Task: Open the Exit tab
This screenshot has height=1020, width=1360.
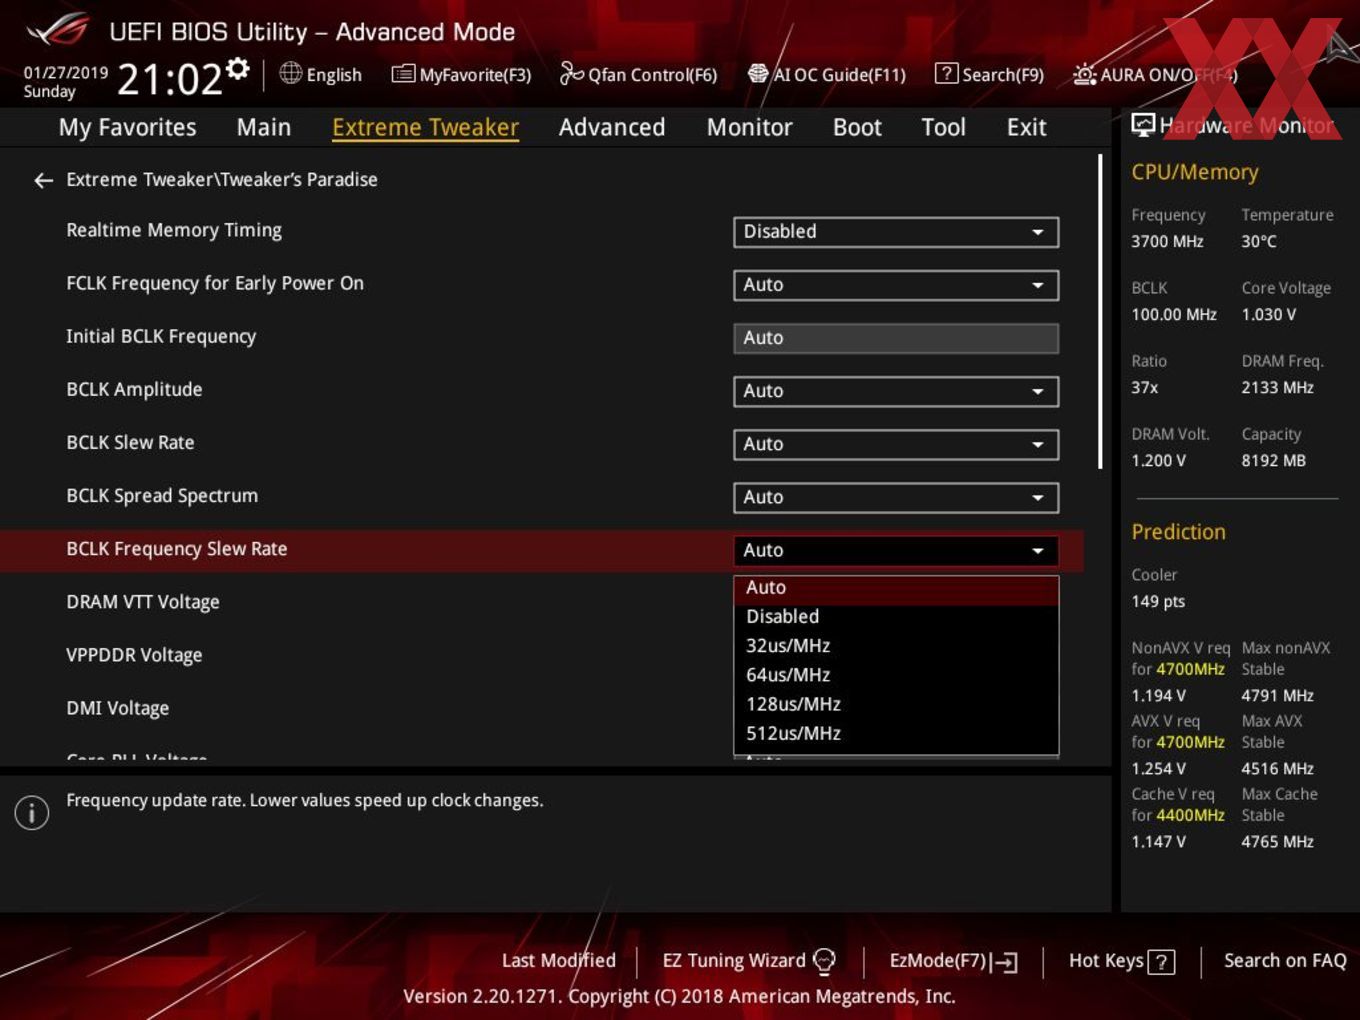Action: [x=1026, y=127]
